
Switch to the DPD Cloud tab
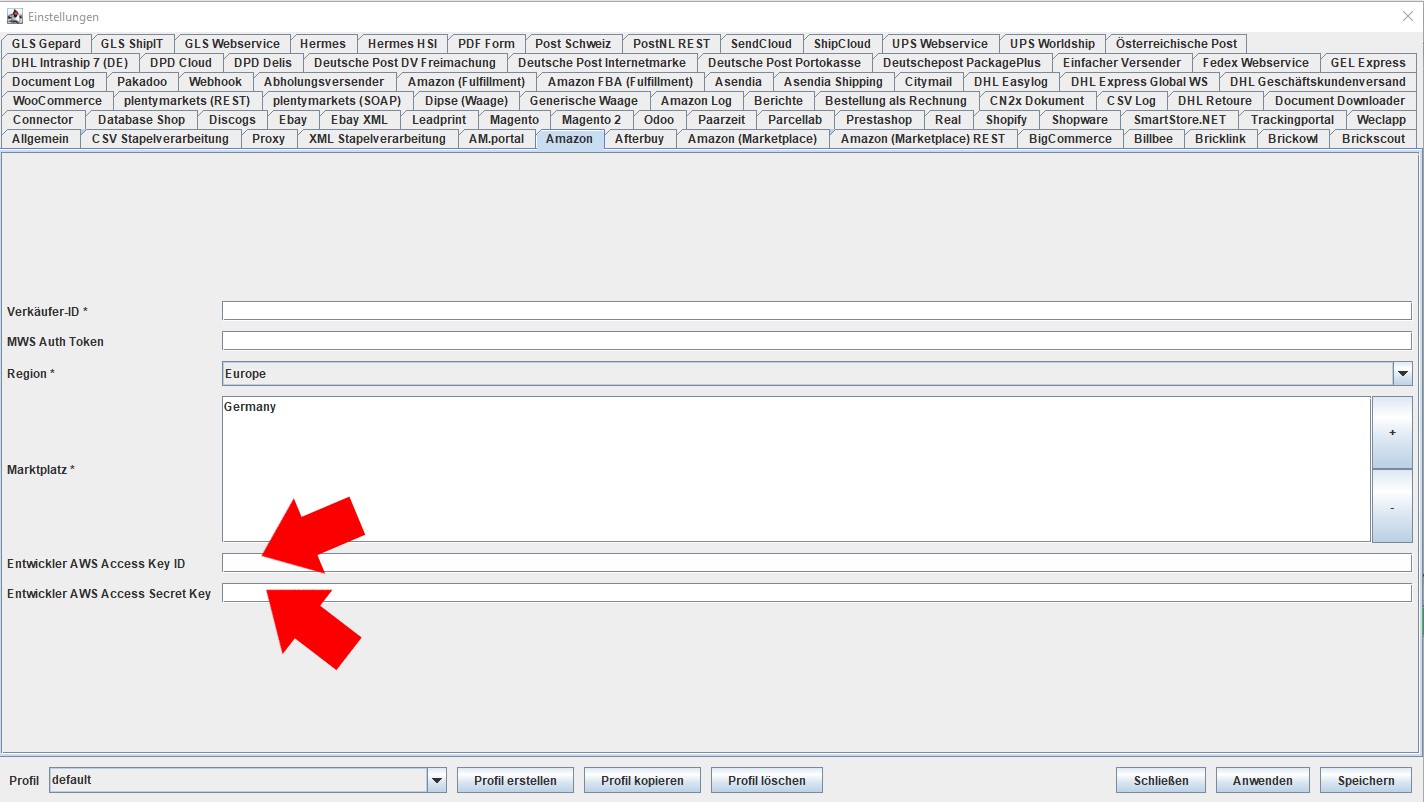coord(181,63)
